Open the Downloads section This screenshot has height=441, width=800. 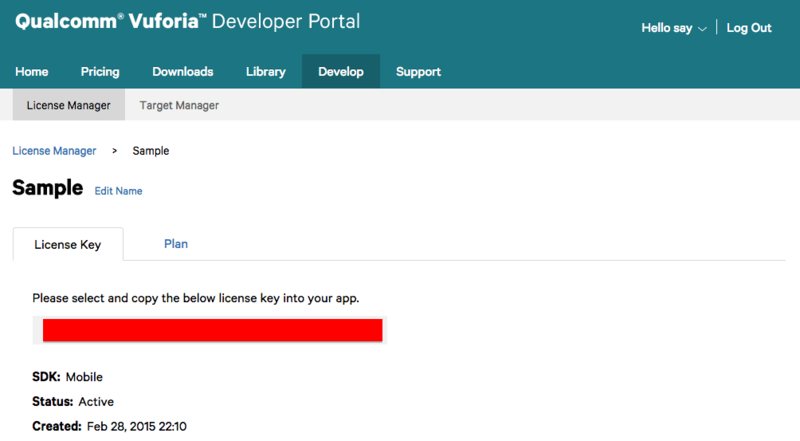pos(183,71)
